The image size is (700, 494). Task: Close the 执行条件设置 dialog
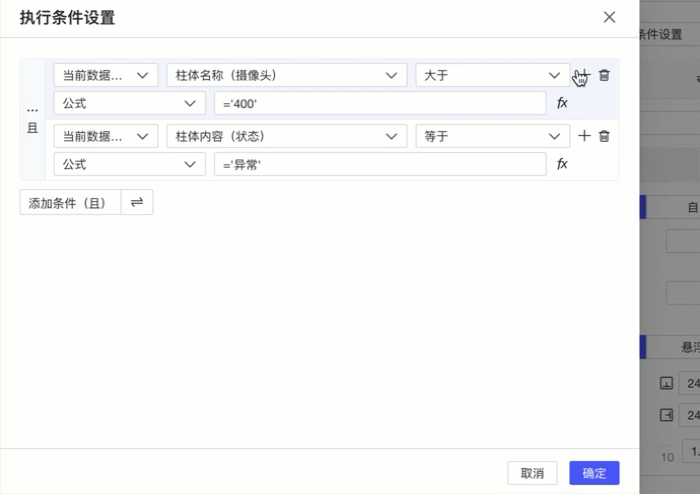pyautogui.click(x=609, y=17)
